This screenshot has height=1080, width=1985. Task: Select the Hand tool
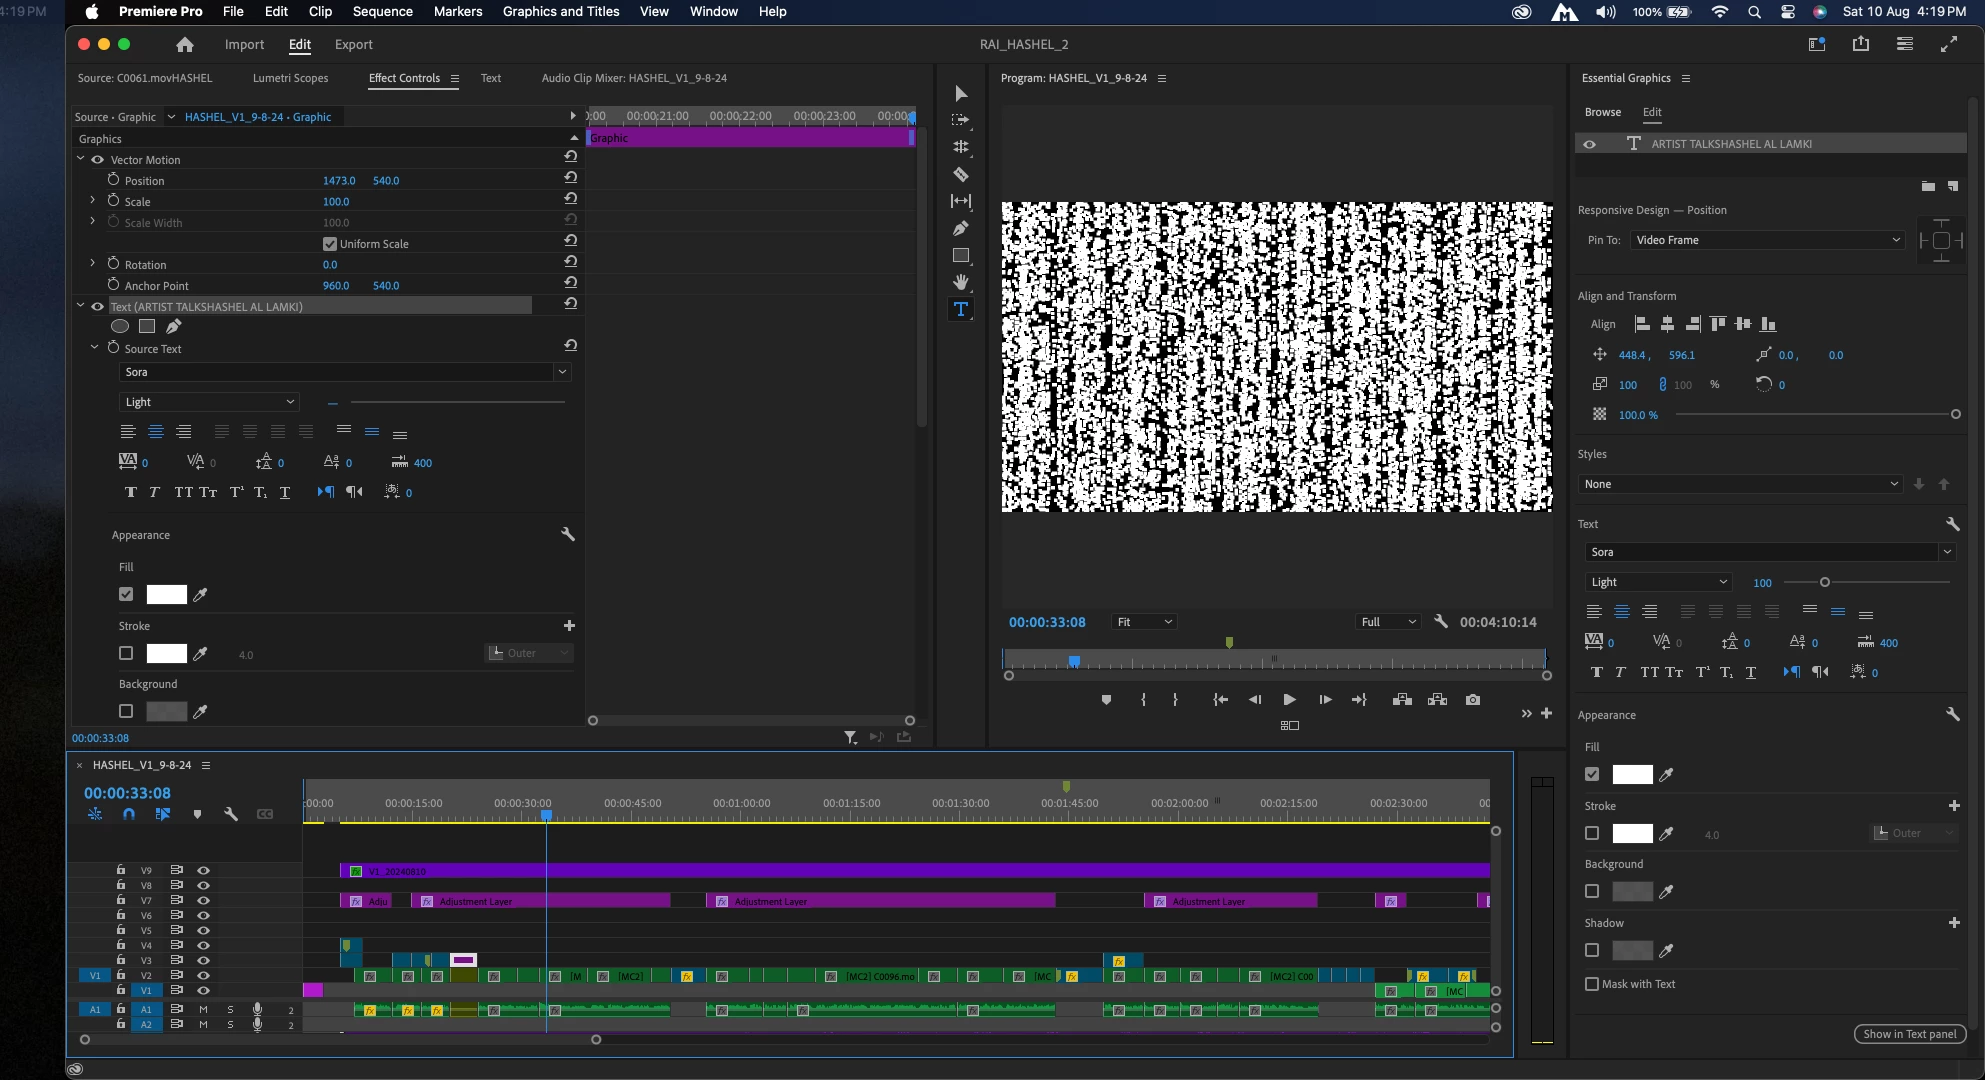(960, 282)
